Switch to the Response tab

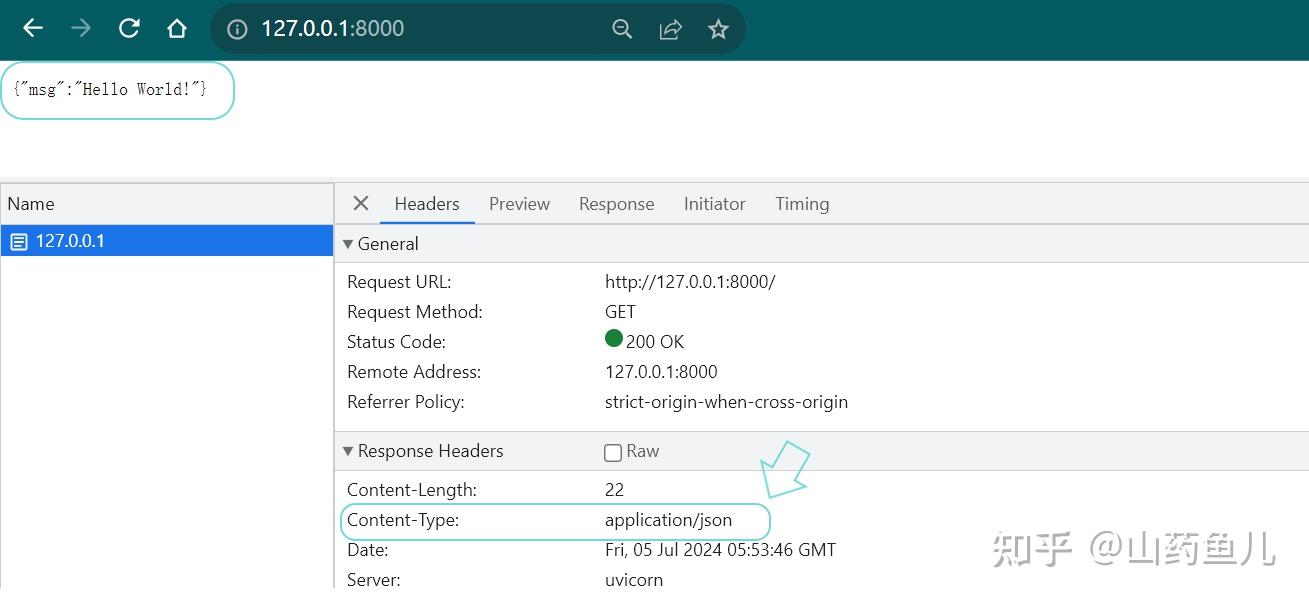616,203
